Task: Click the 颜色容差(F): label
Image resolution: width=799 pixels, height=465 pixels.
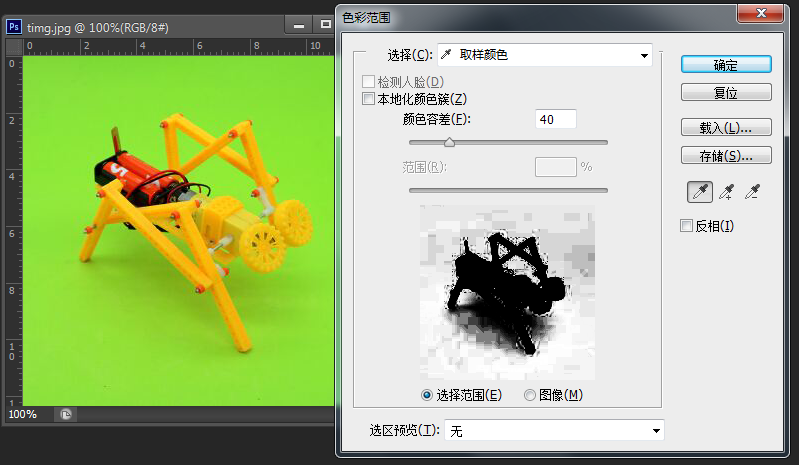Action: click(437, 119)
